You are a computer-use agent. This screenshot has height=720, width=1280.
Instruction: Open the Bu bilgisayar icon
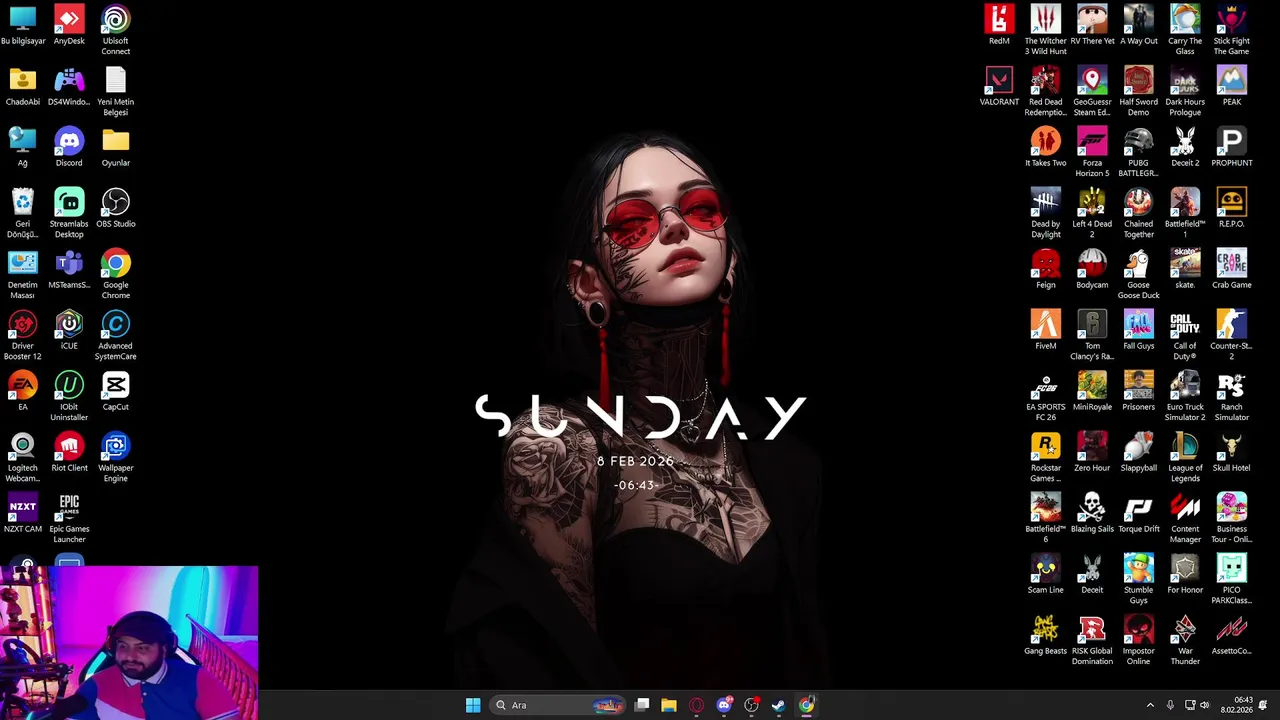[x=22, y=25]
